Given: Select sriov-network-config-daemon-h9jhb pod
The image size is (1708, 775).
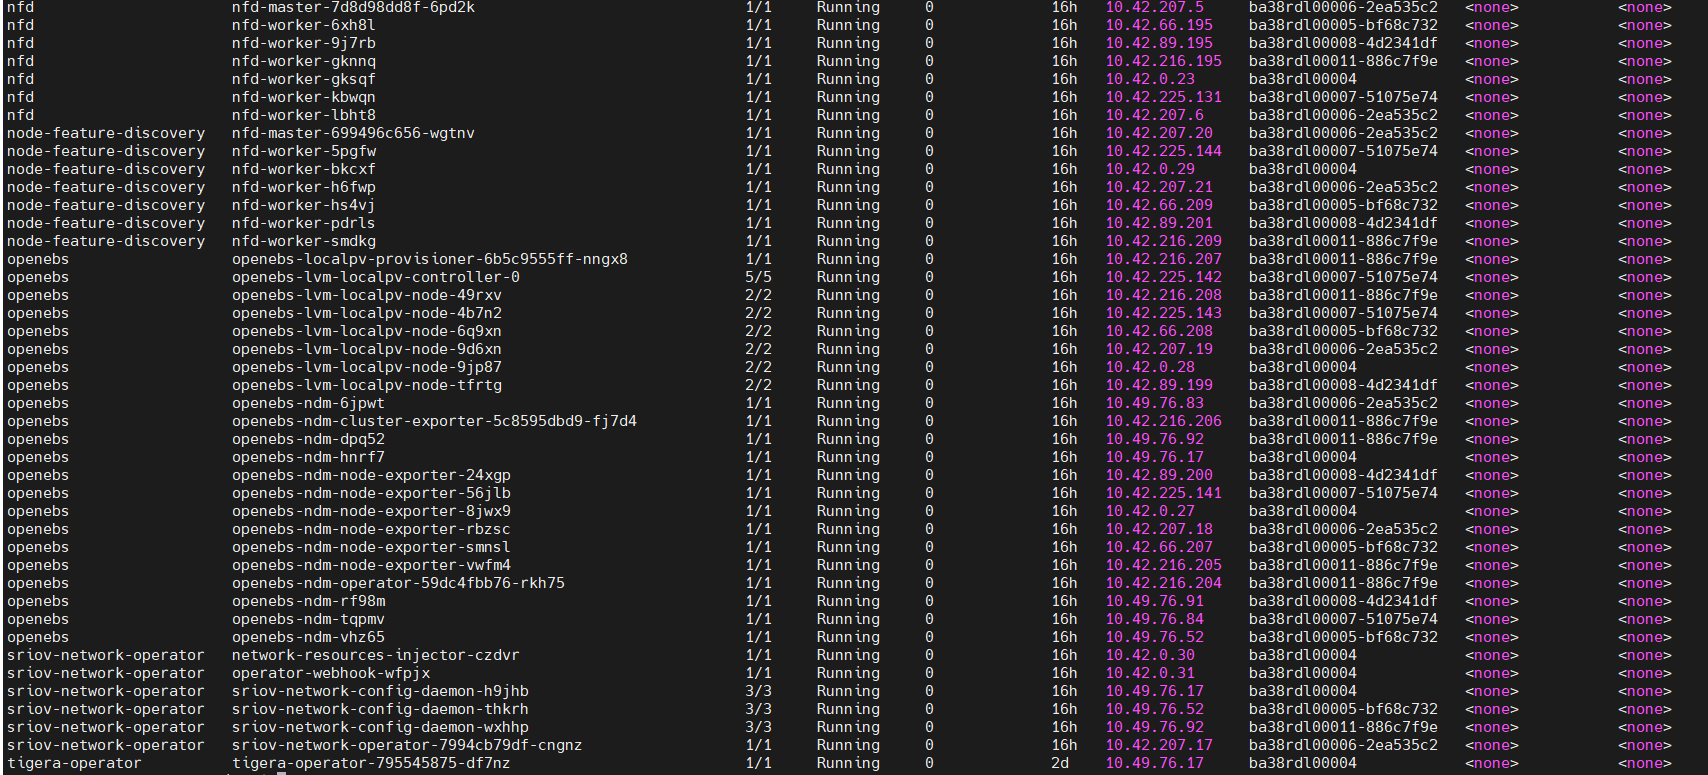Looking at the screenshot, I should tap(380, 691).
